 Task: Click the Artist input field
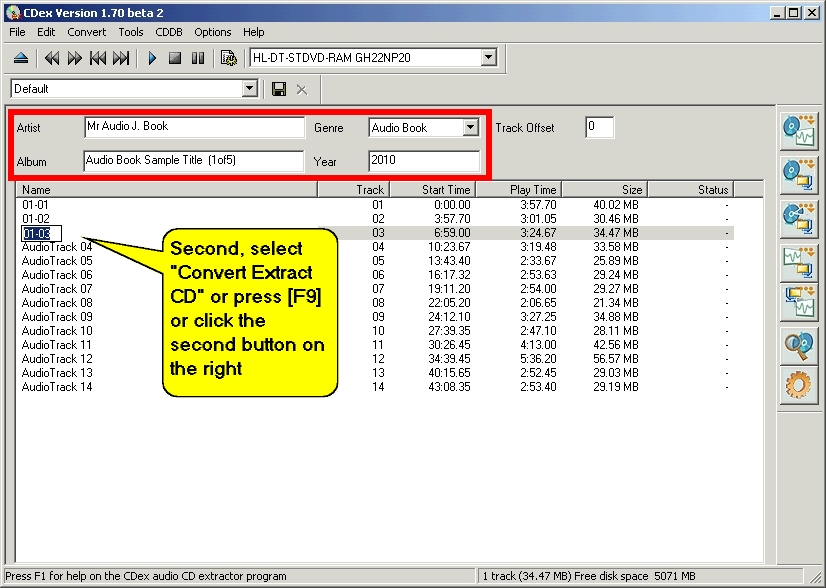coord(194,127)
